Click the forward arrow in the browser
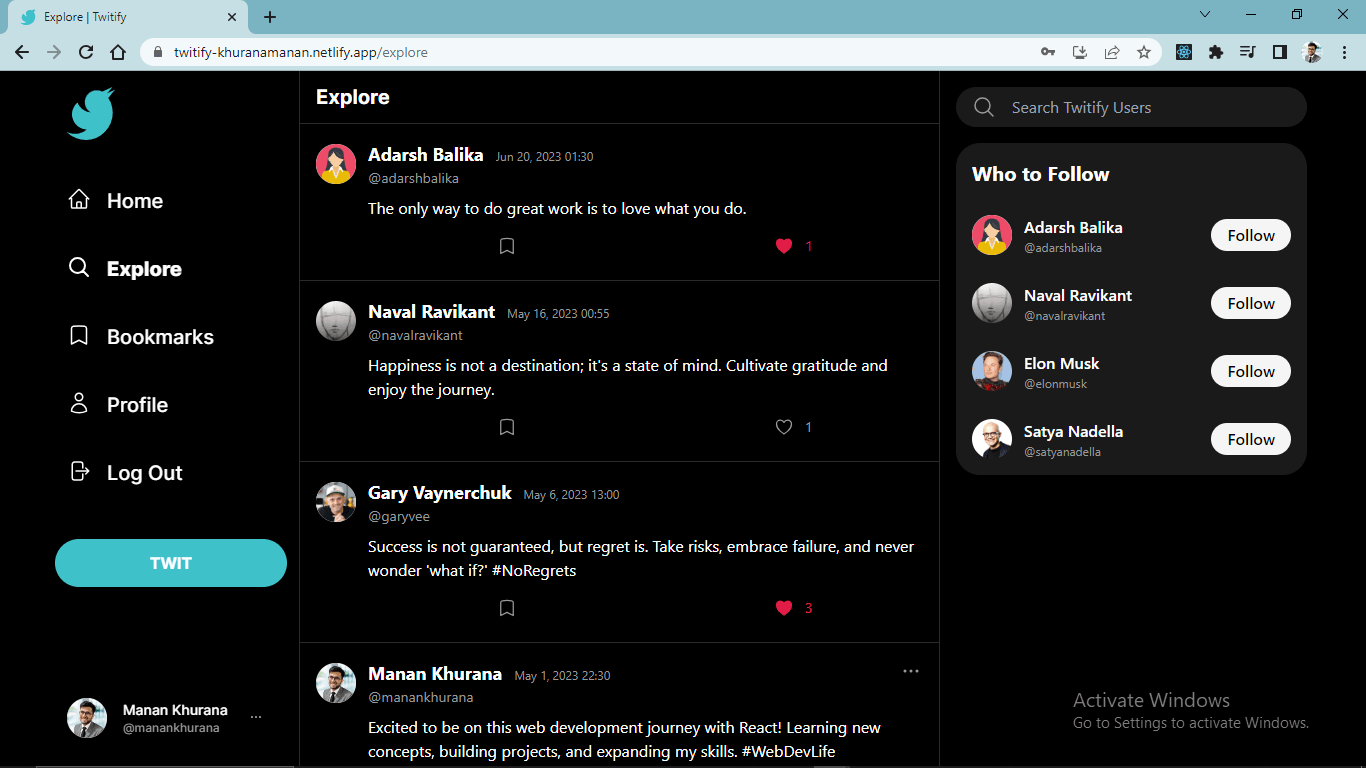The width and height of the screenshot is (1366, 768). coord(54,52)
